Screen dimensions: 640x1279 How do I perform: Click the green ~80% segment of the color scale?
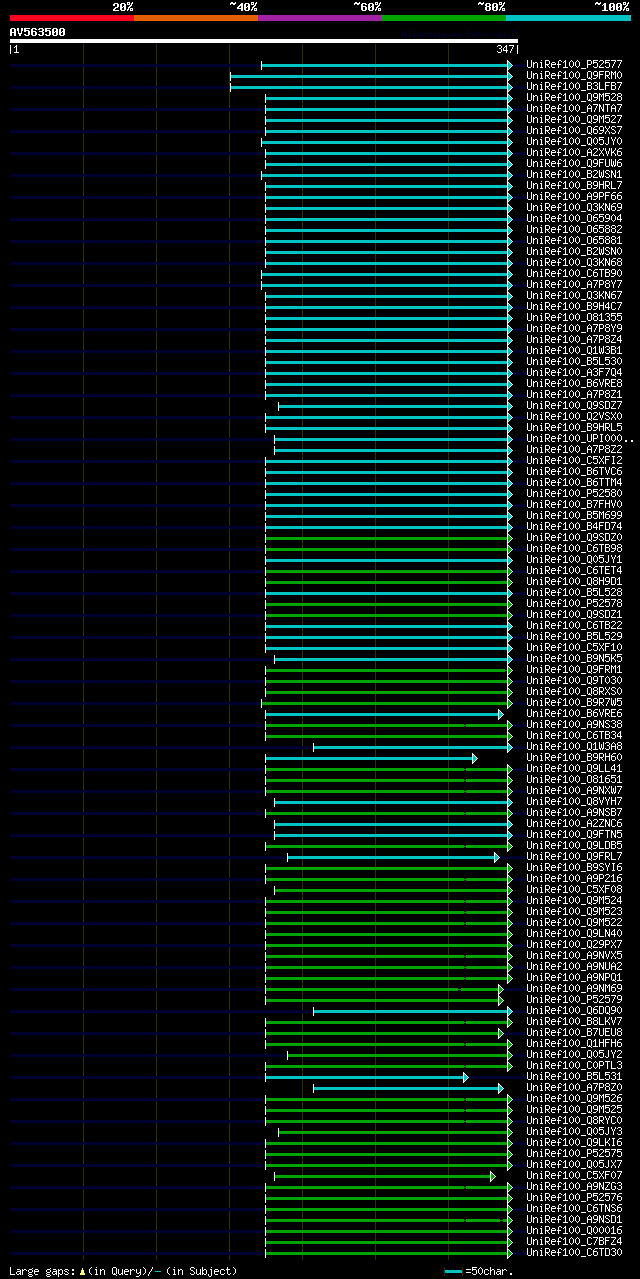pos(444,18)
